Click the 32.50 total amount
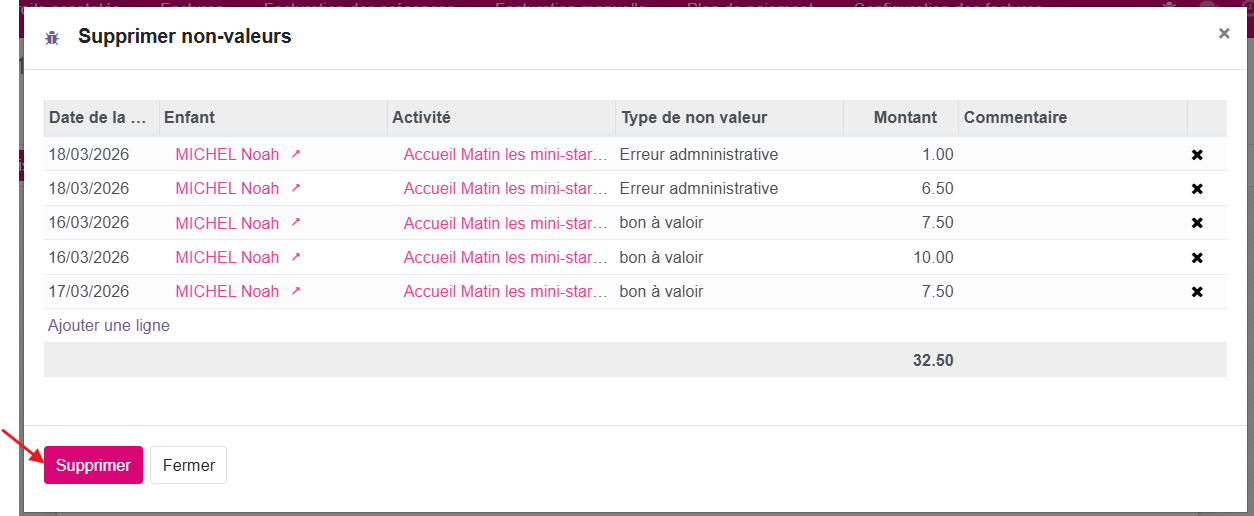 (933, 360)
